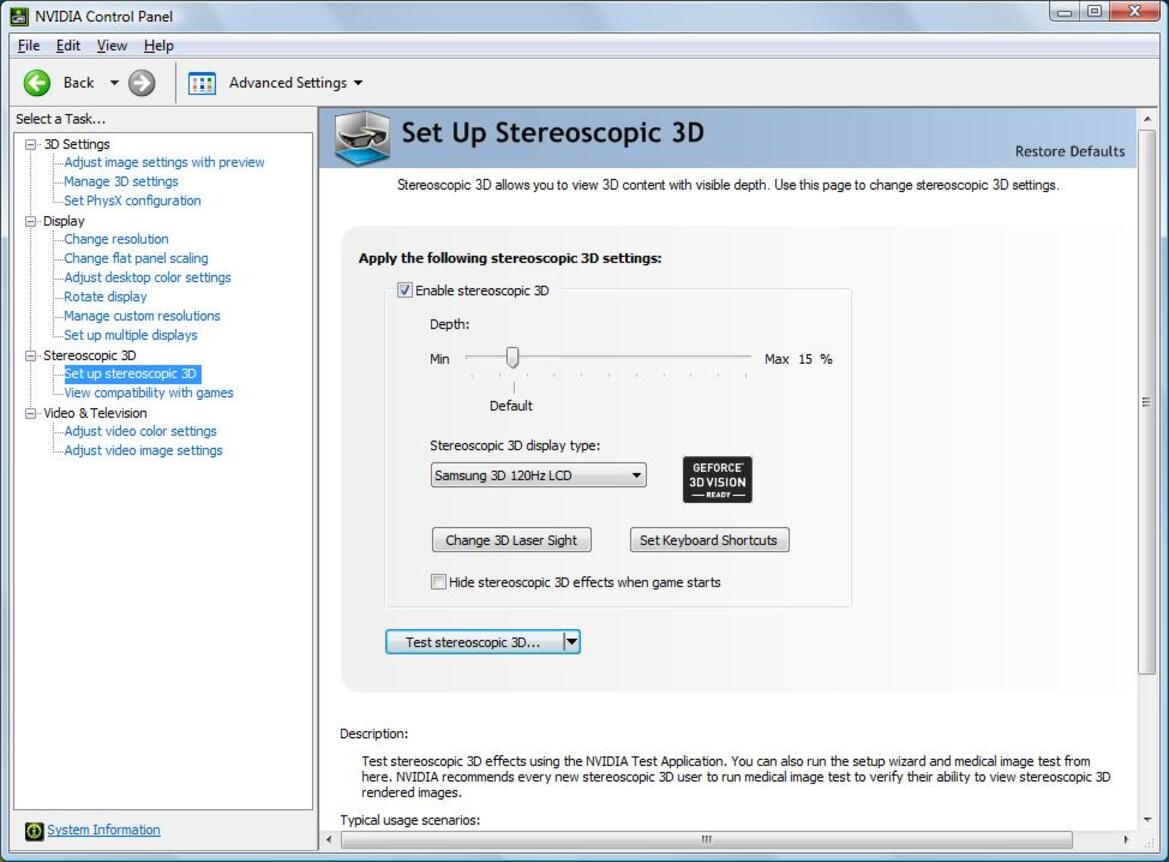This screenshot has width=1169, height=862.
Task: Select Set up multiple displays task
Action: point(130,335)
